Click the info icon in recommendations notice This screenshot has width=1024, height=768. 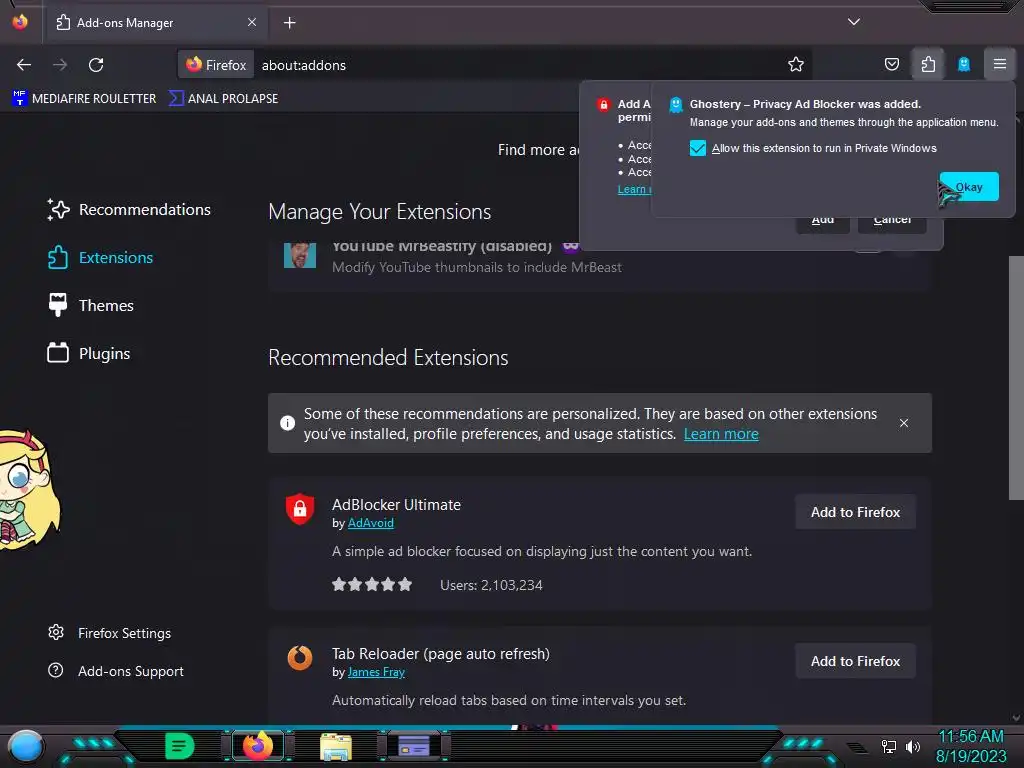(287, 423)
